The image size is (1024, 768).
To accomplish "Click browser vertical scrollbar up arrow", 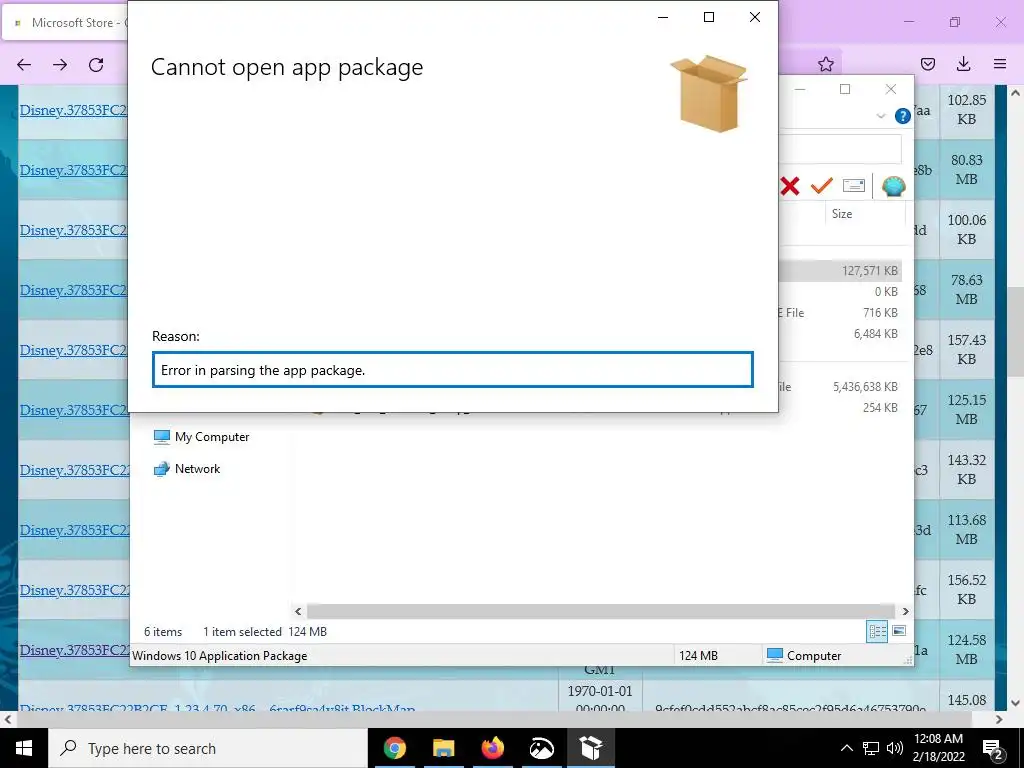I will click(x=1016, y=93).
